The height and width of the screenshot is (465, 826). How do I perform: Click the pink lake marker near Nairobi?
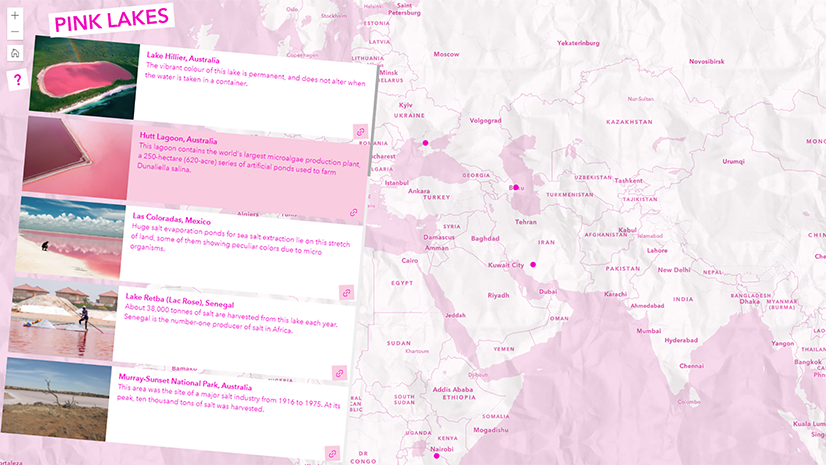tap(436, 456)
